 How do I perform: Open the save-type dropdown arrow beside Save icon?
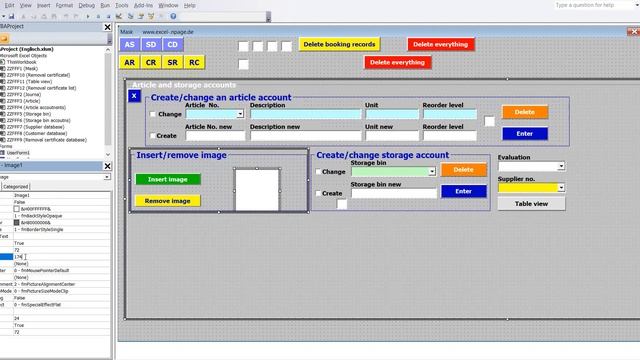[x=3, y=16]
